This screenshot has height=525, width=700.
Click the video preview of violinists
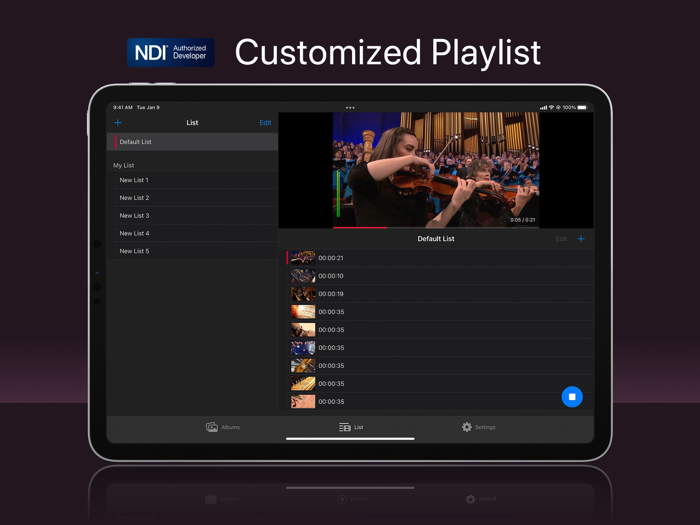436,170
